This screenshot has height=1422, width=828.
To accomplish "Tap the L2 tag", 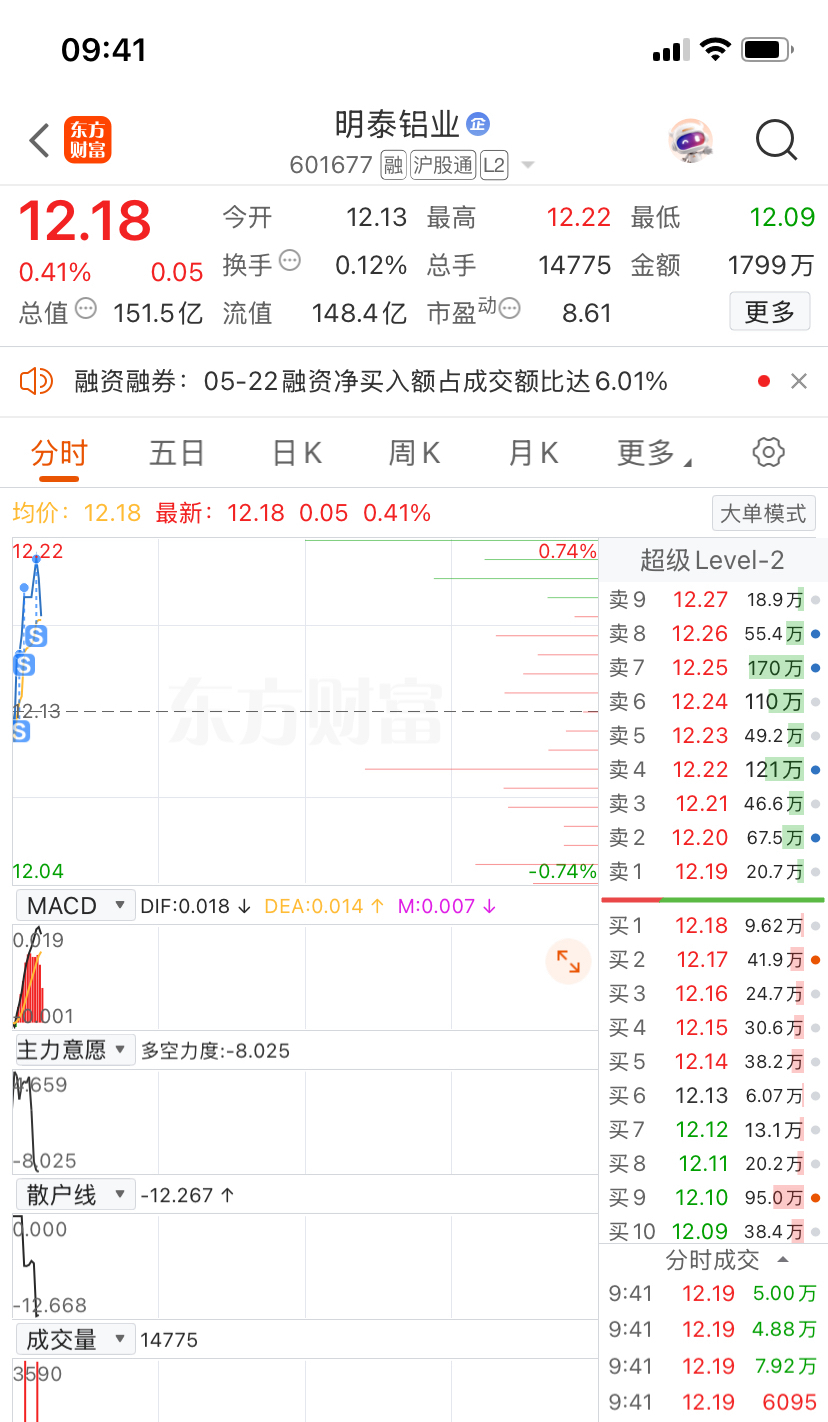I will (x=494, y=165).
